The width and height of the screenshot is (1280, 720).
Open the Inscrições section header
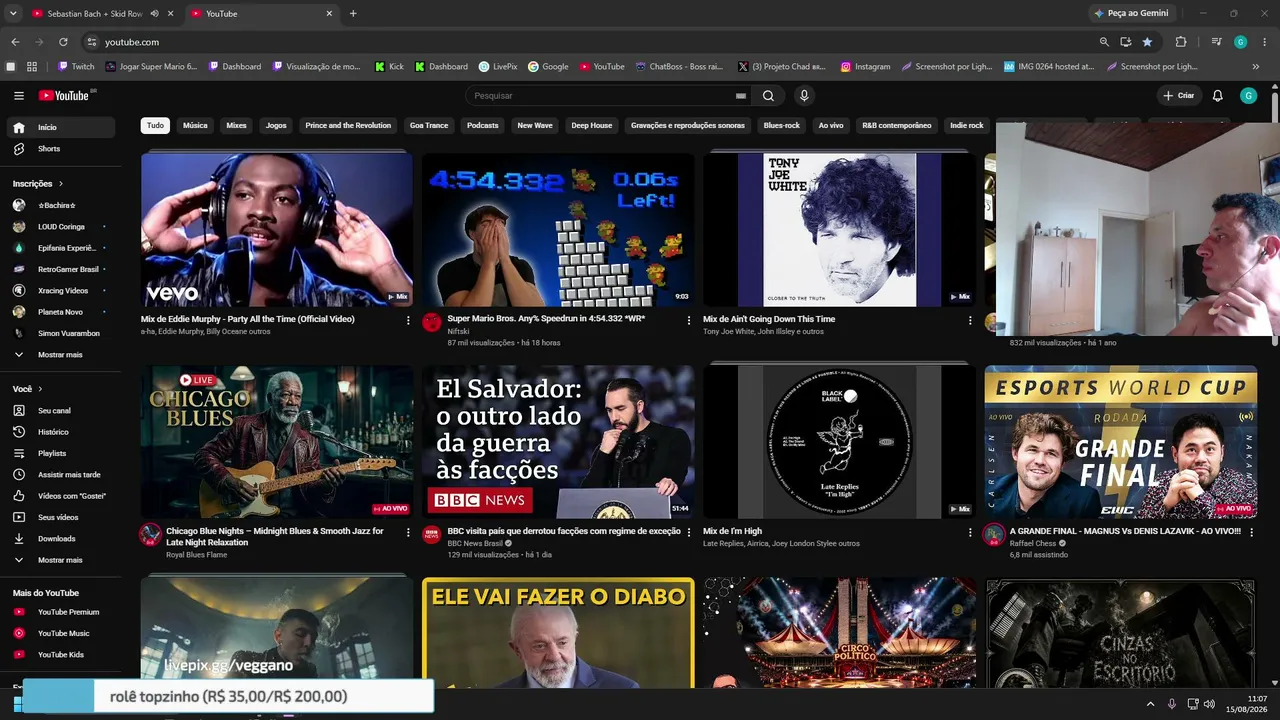point(38,184)
